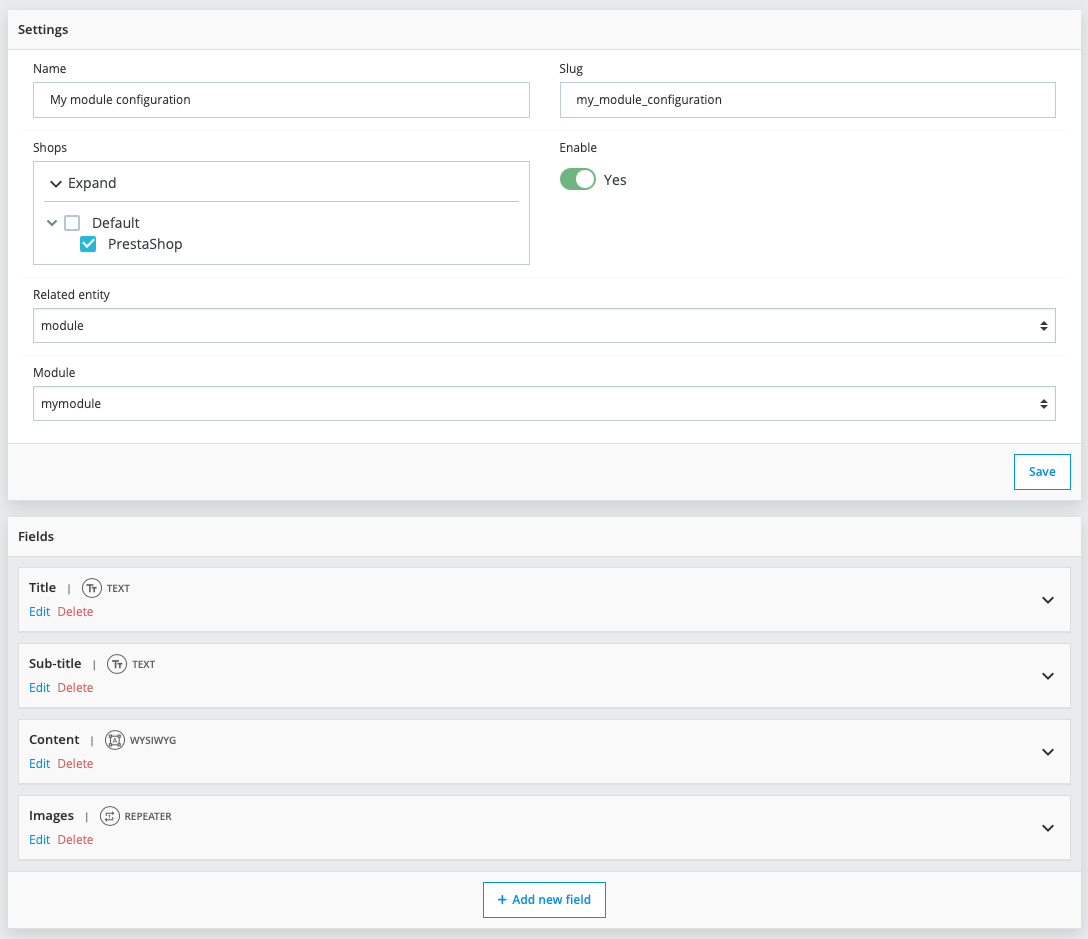Toggle the Enable switch off
The image size is (1088, 939).
[577, 180]
